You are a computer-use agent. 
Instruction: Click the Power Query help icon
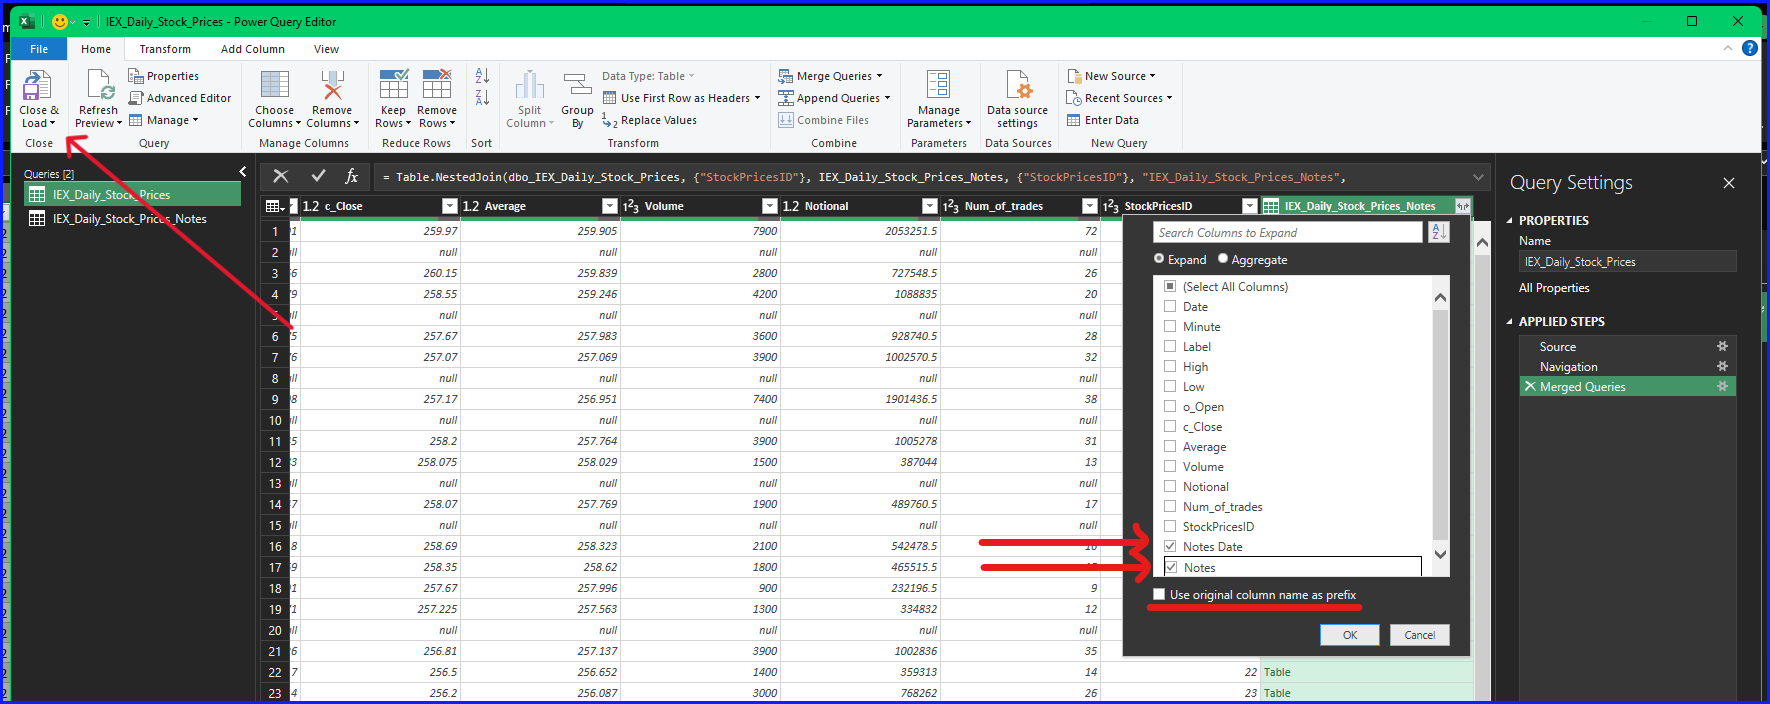(x=1750, y=48)
